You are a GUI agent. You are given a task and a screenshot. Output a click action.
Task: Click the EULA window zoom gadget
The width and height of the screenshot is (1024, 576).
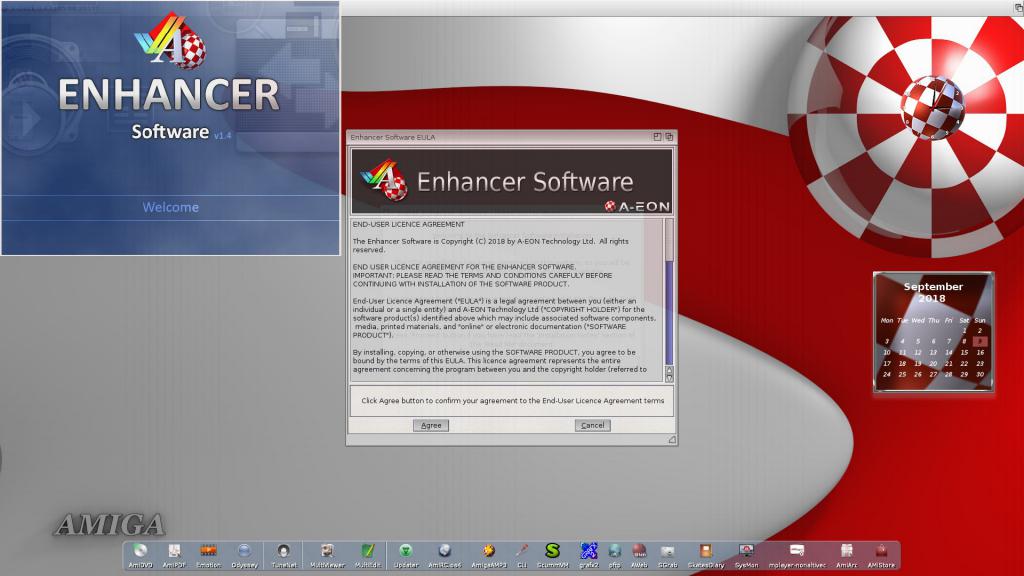pos(657,136)
